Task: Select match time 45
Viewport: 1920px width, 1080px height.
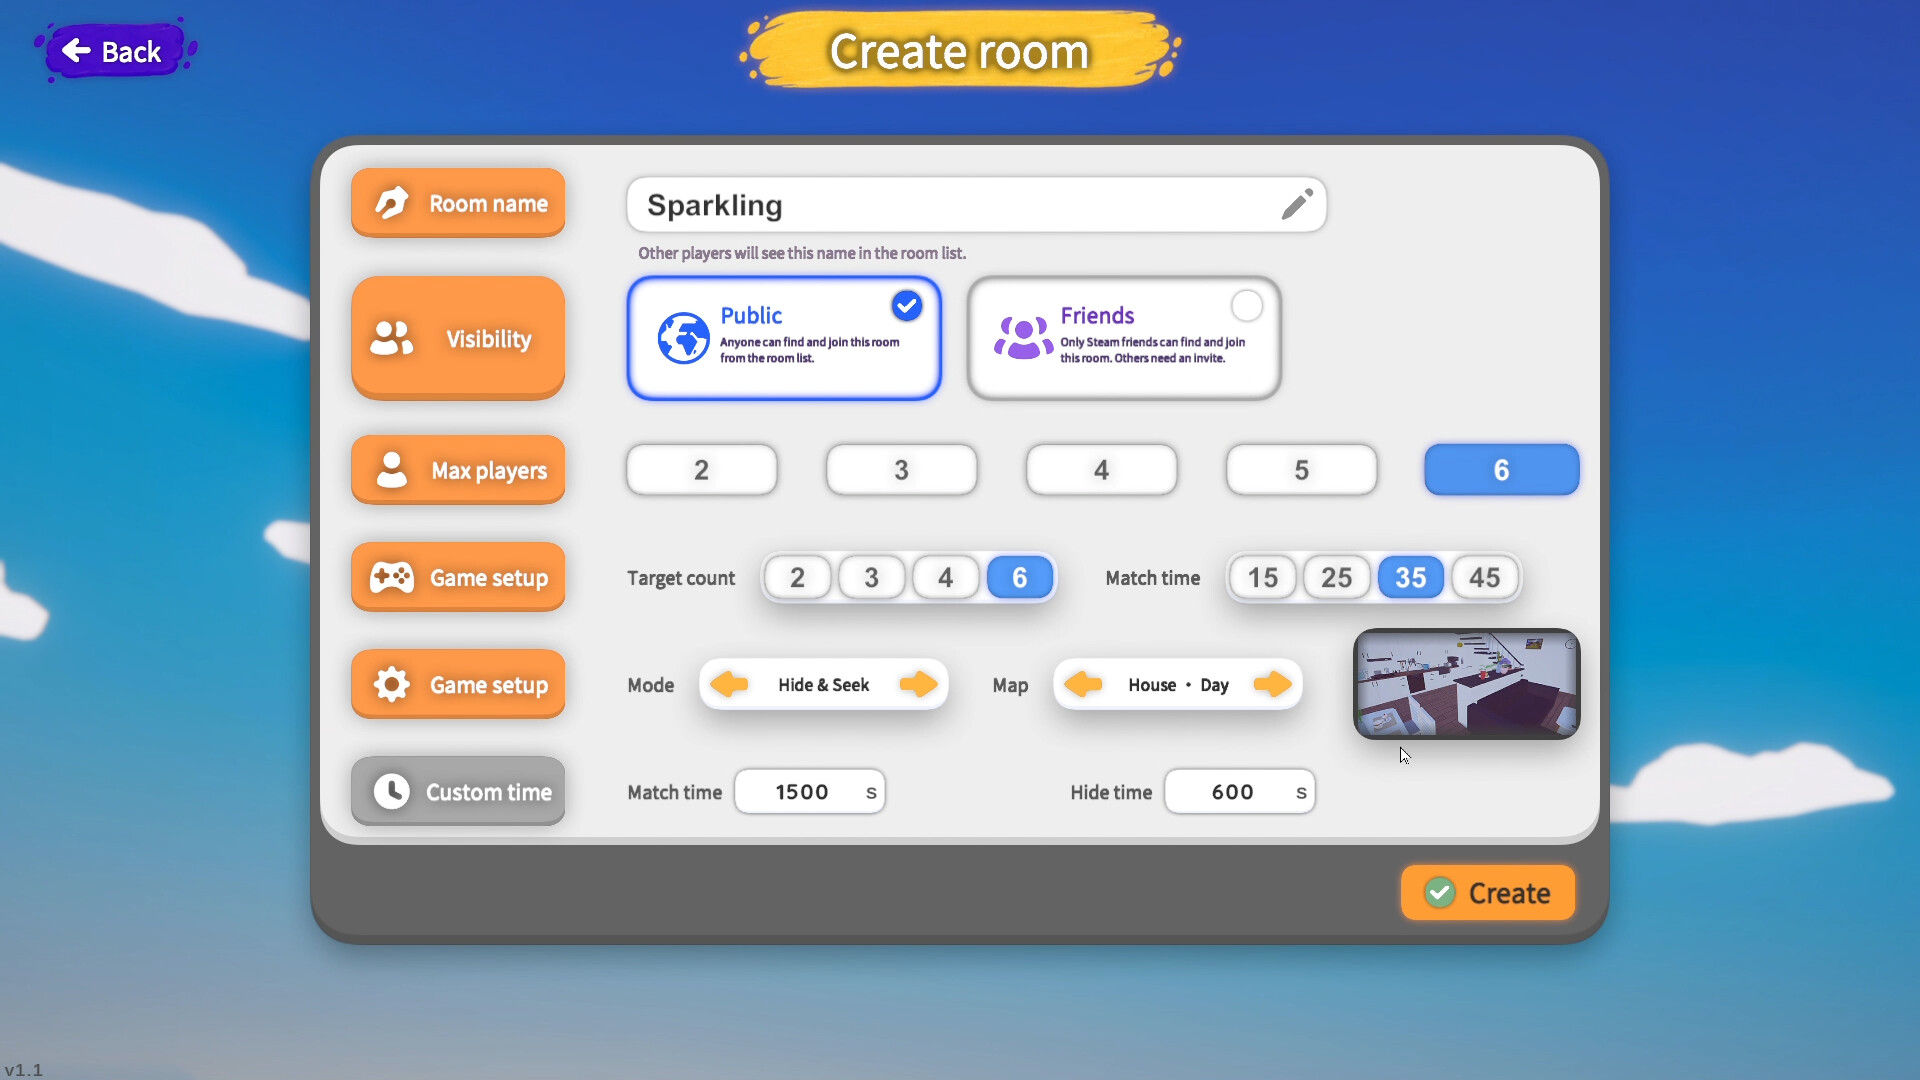Action: [x=1485, y=577]
